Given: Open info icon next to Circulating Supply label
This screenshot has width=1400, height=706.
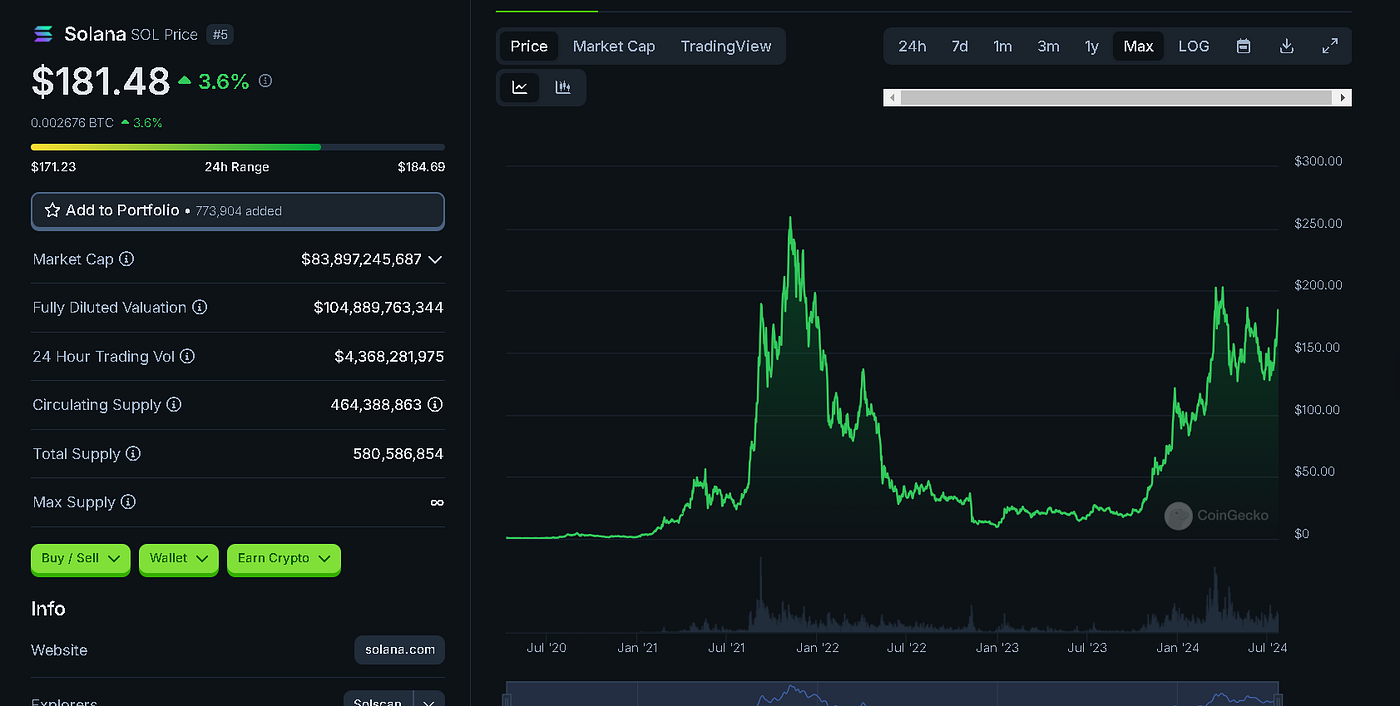Looking at the screenshot, I should (x=174, y=405).
